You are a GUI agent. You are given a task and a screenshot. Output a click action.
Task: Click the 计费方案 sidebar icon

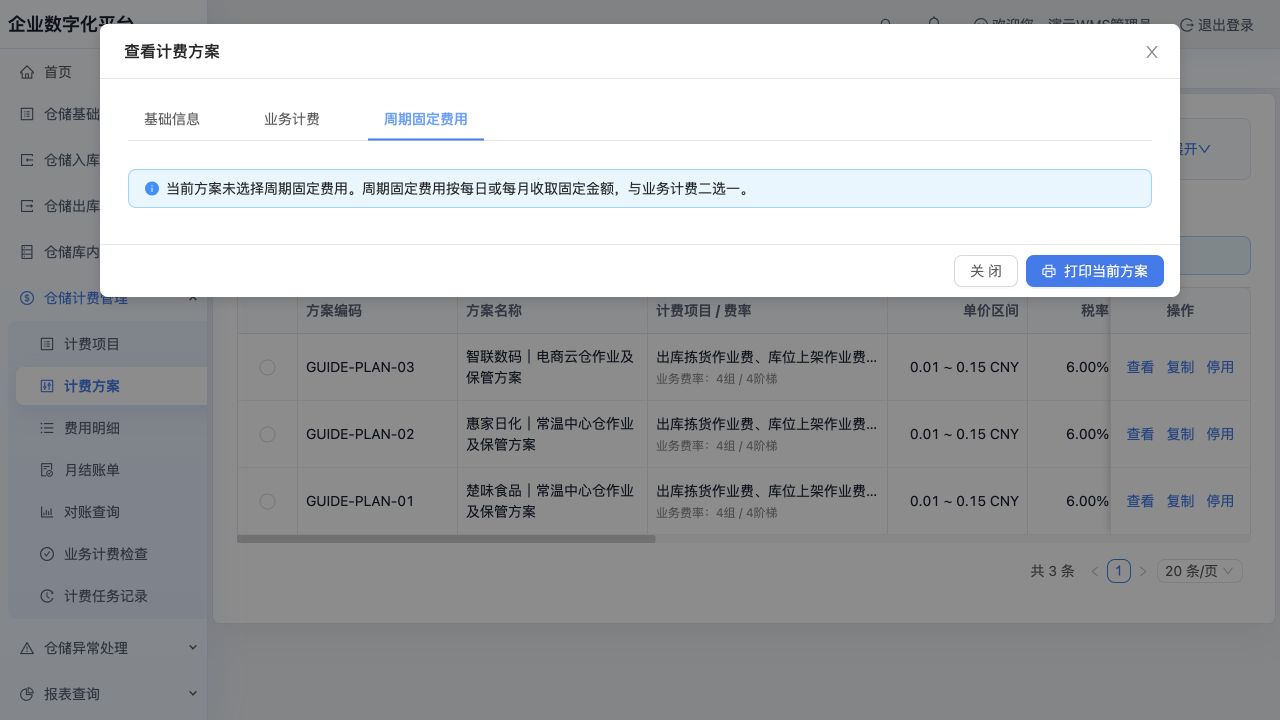(x=47, y=386)
